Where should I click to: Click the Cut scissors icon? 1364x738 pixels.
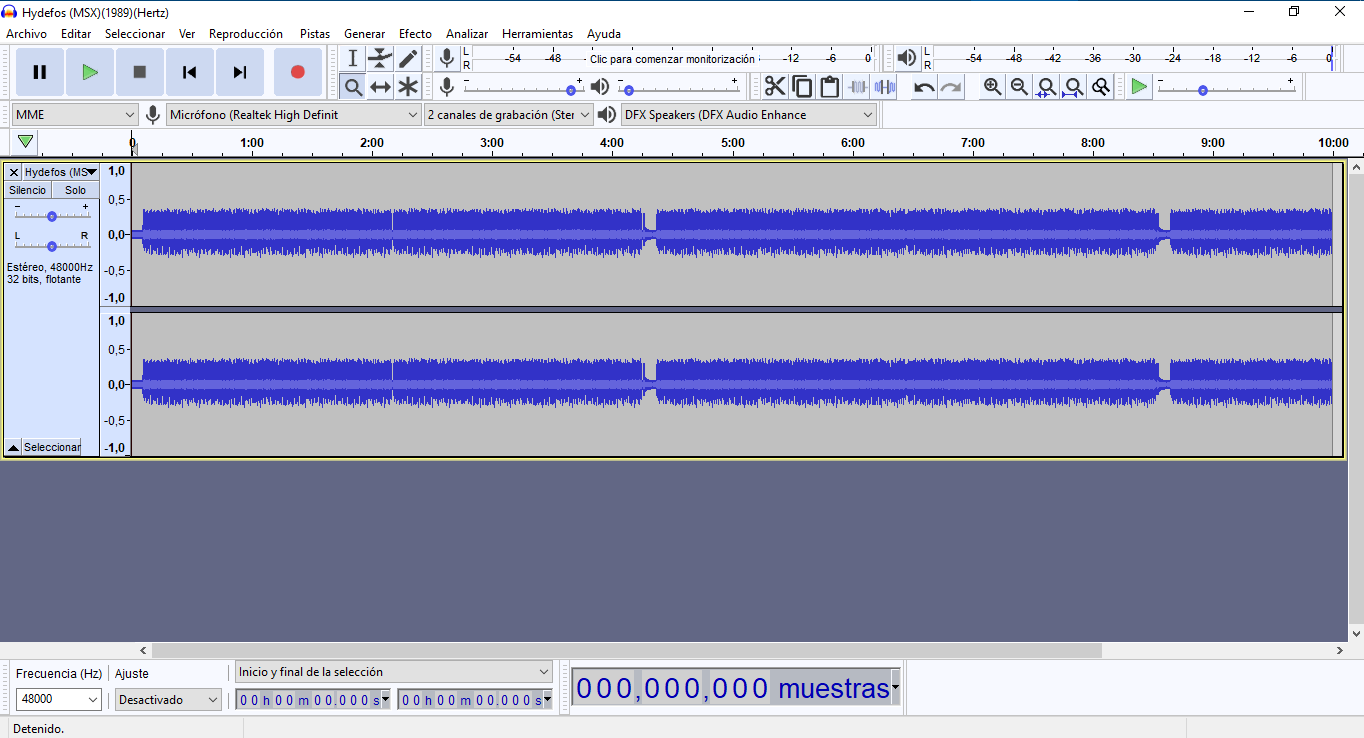pyautogui.click(x=775, y=87)
